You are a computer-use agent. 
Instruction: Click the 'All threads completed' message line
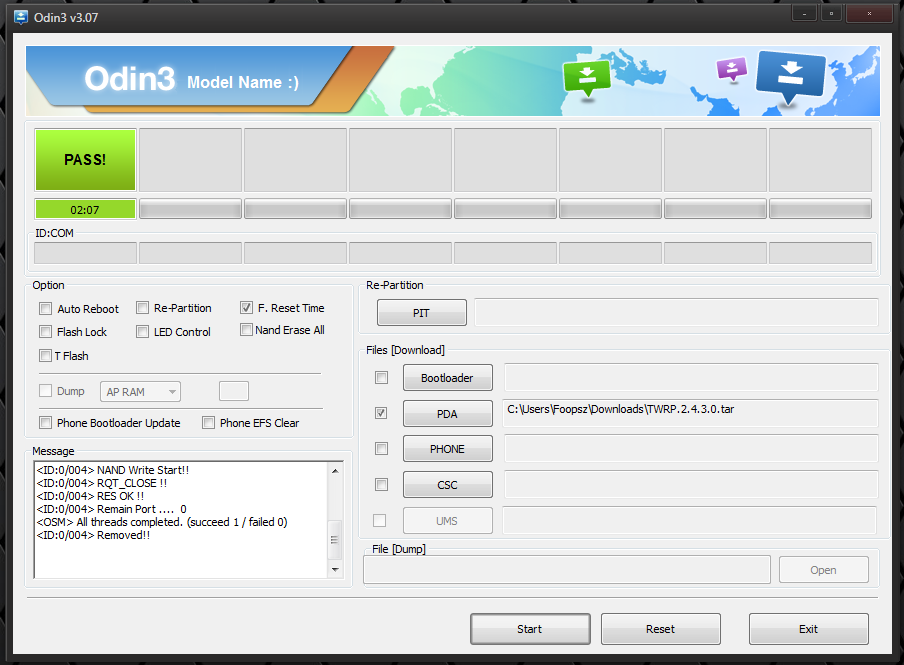click(162, 522)
